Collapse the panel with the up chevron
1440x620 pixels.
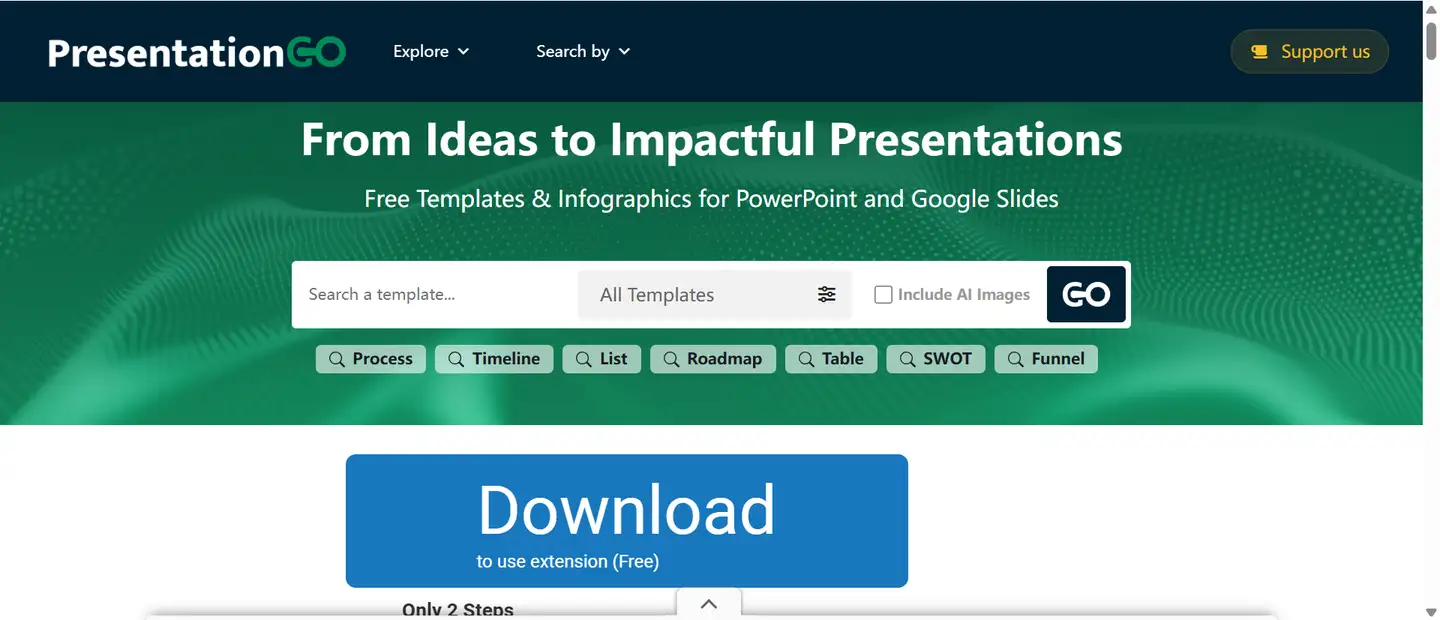point(709,604)
